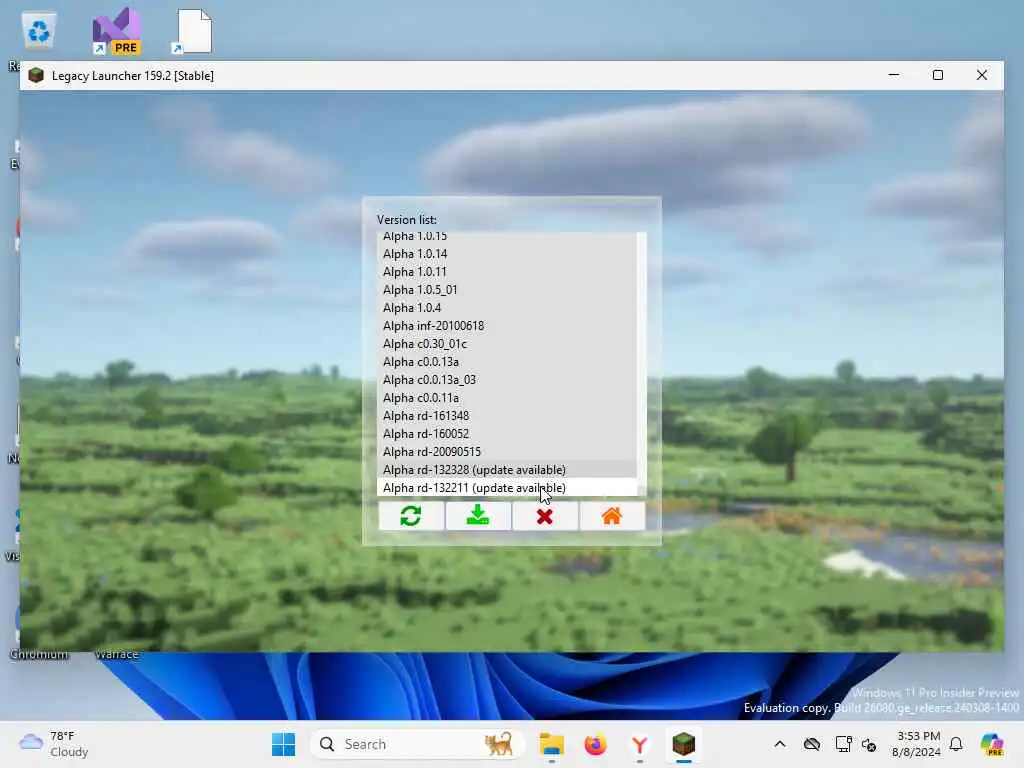Select Alpha 1.0.15 in version list
Image resolution: width=1024 pixels, height=768 pixels.
pos(507,237)
